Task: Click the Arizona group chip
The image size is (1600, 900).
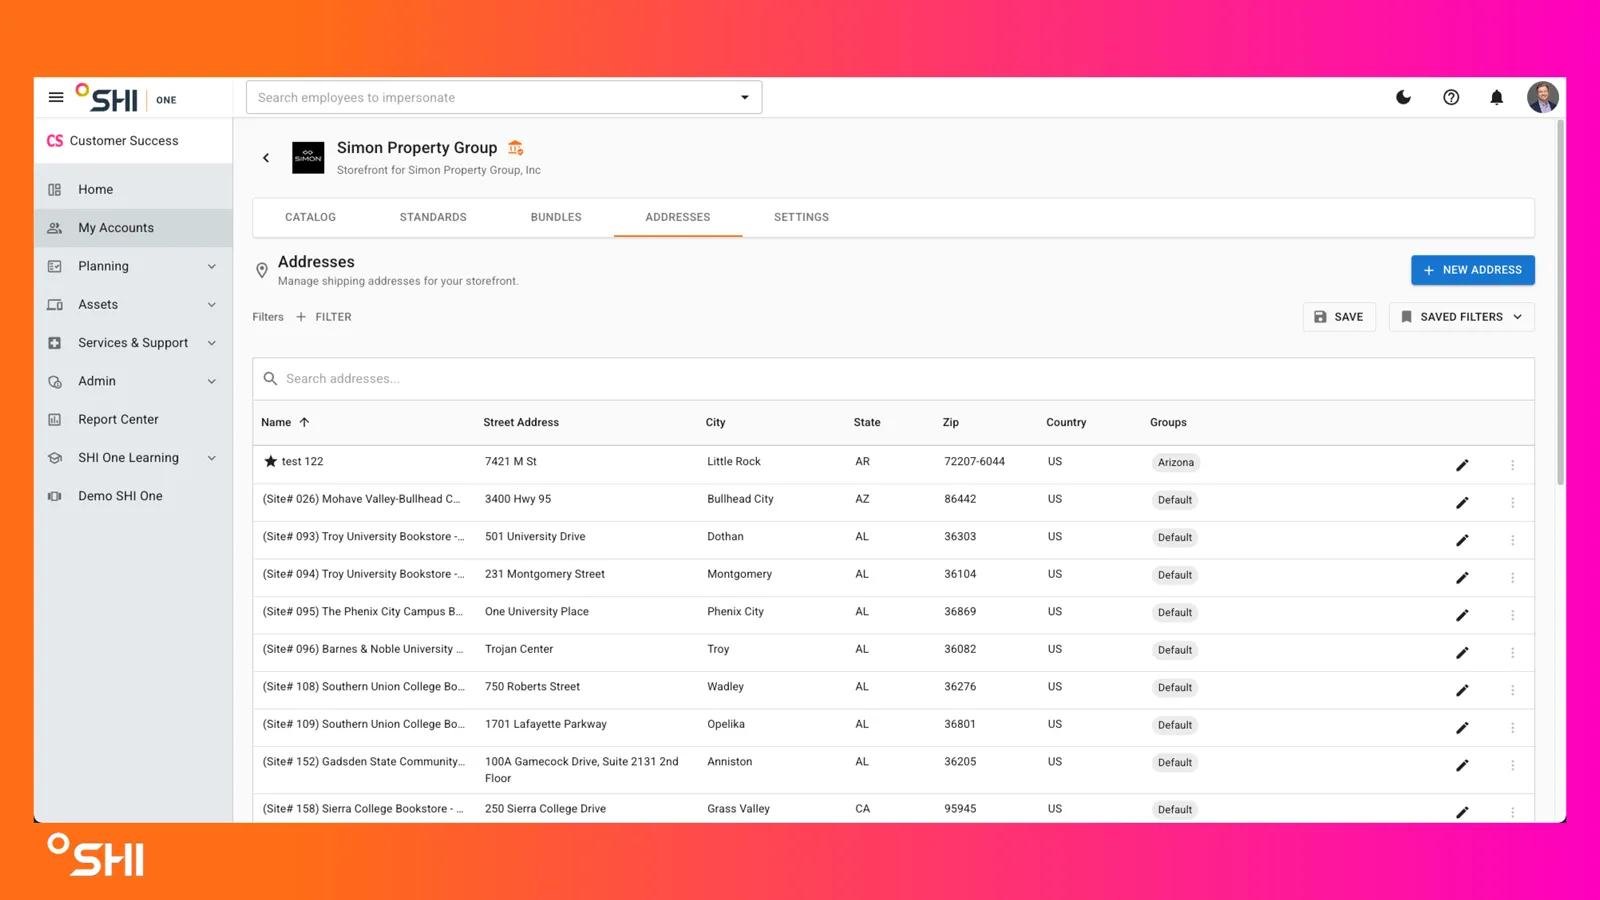Action: coord(1175,462)
